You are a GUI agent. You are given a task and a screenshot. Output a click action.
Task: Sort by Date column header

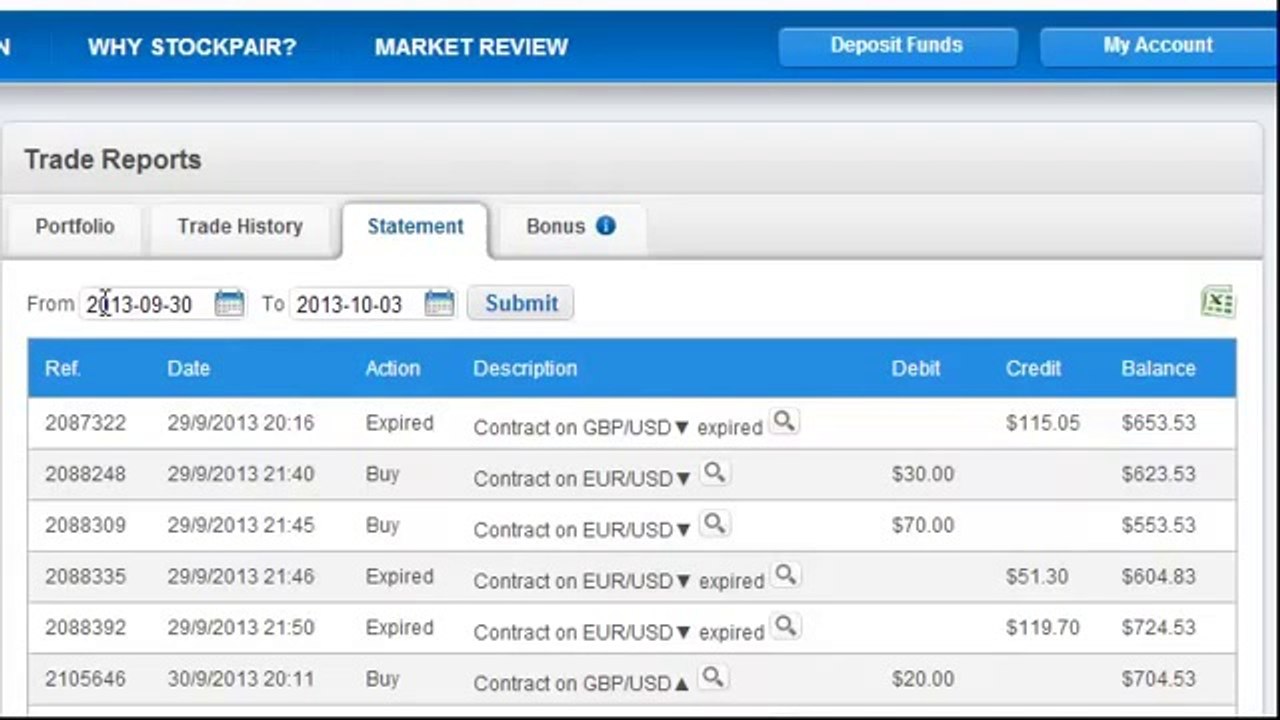click(188, 368)
